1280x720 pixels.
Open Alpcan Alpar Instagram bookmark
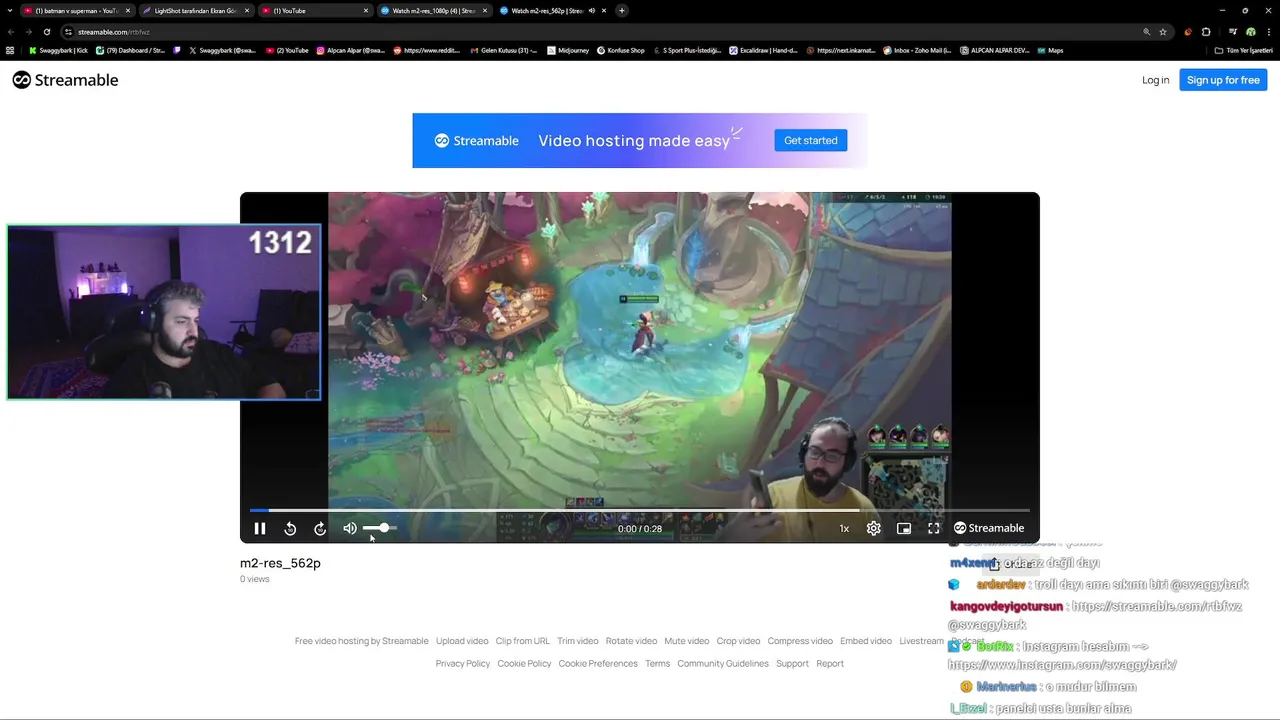point(351,50)
